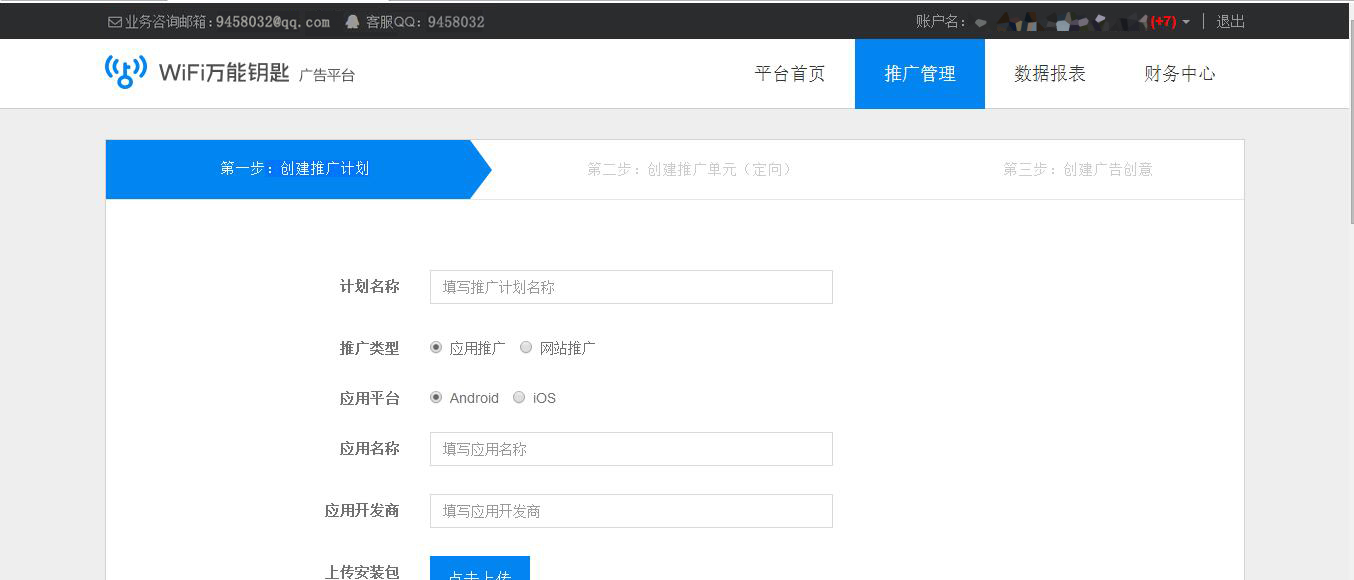Click the (+7) notification indicator
The width and height of the screenshot is (1354, 580).
coord(1164,20)
